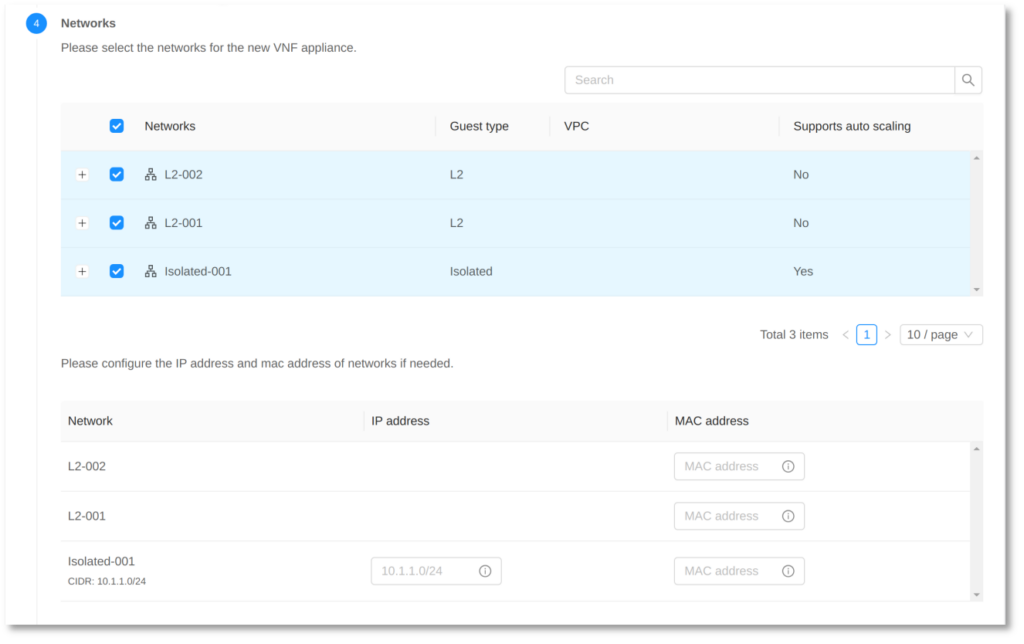Click the network icon beside L2-001
Image resolution: width=1024 pixels, height=644 pixels.
(x=151, y=223)
